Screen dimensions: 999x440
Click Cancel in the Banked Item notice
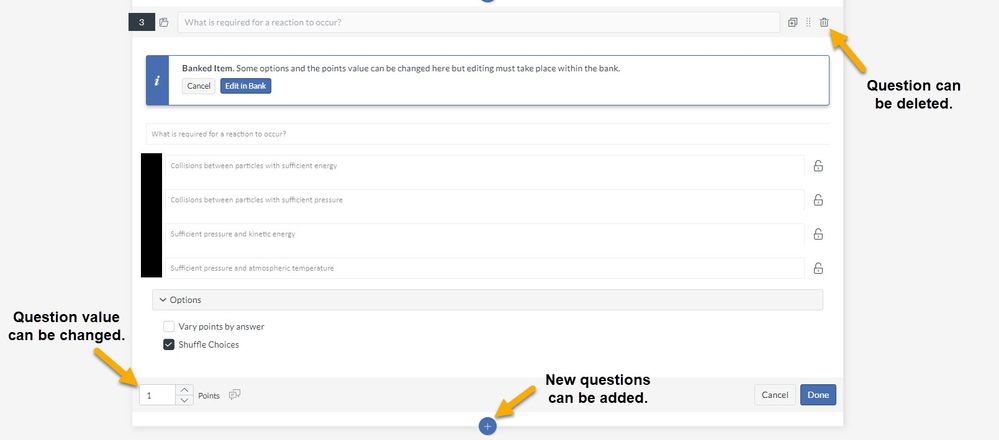point(198,86)
